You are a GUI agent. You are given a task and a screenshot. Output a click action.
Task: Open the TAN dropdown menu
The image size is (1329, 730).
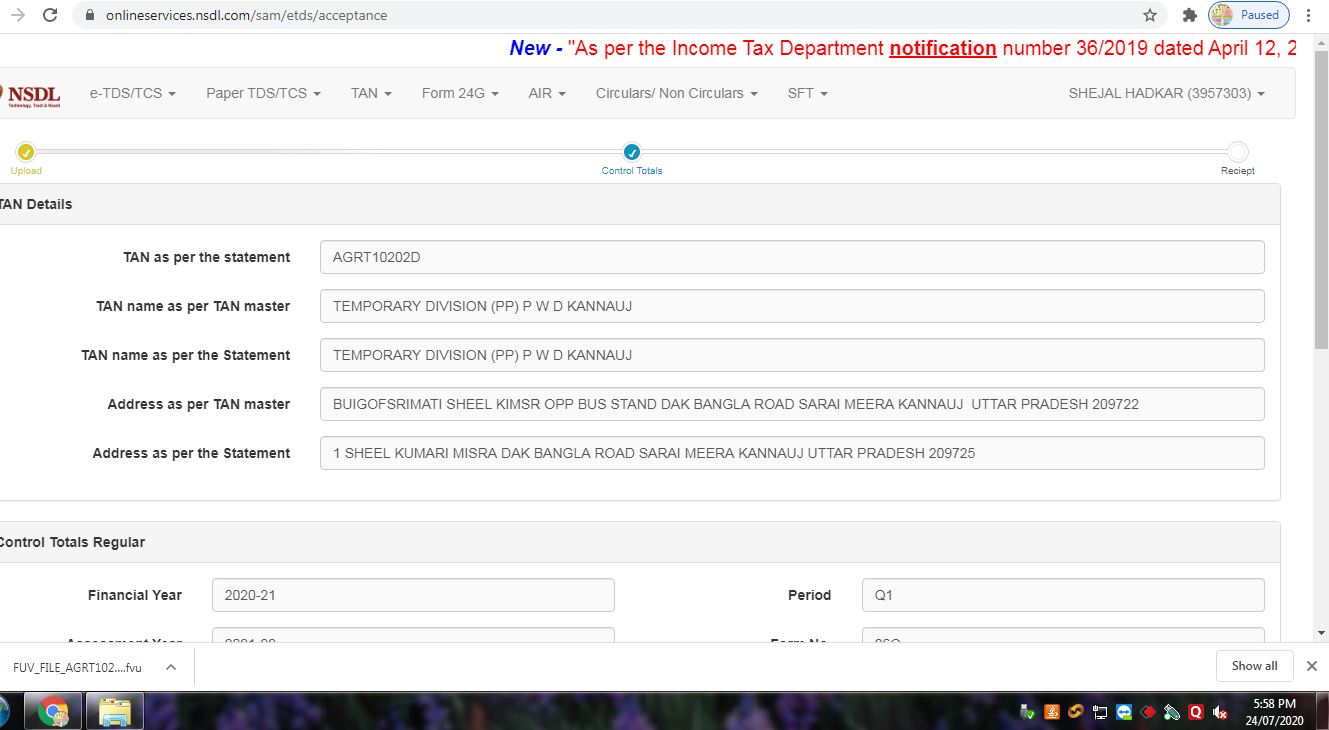[x=371, y=93]
